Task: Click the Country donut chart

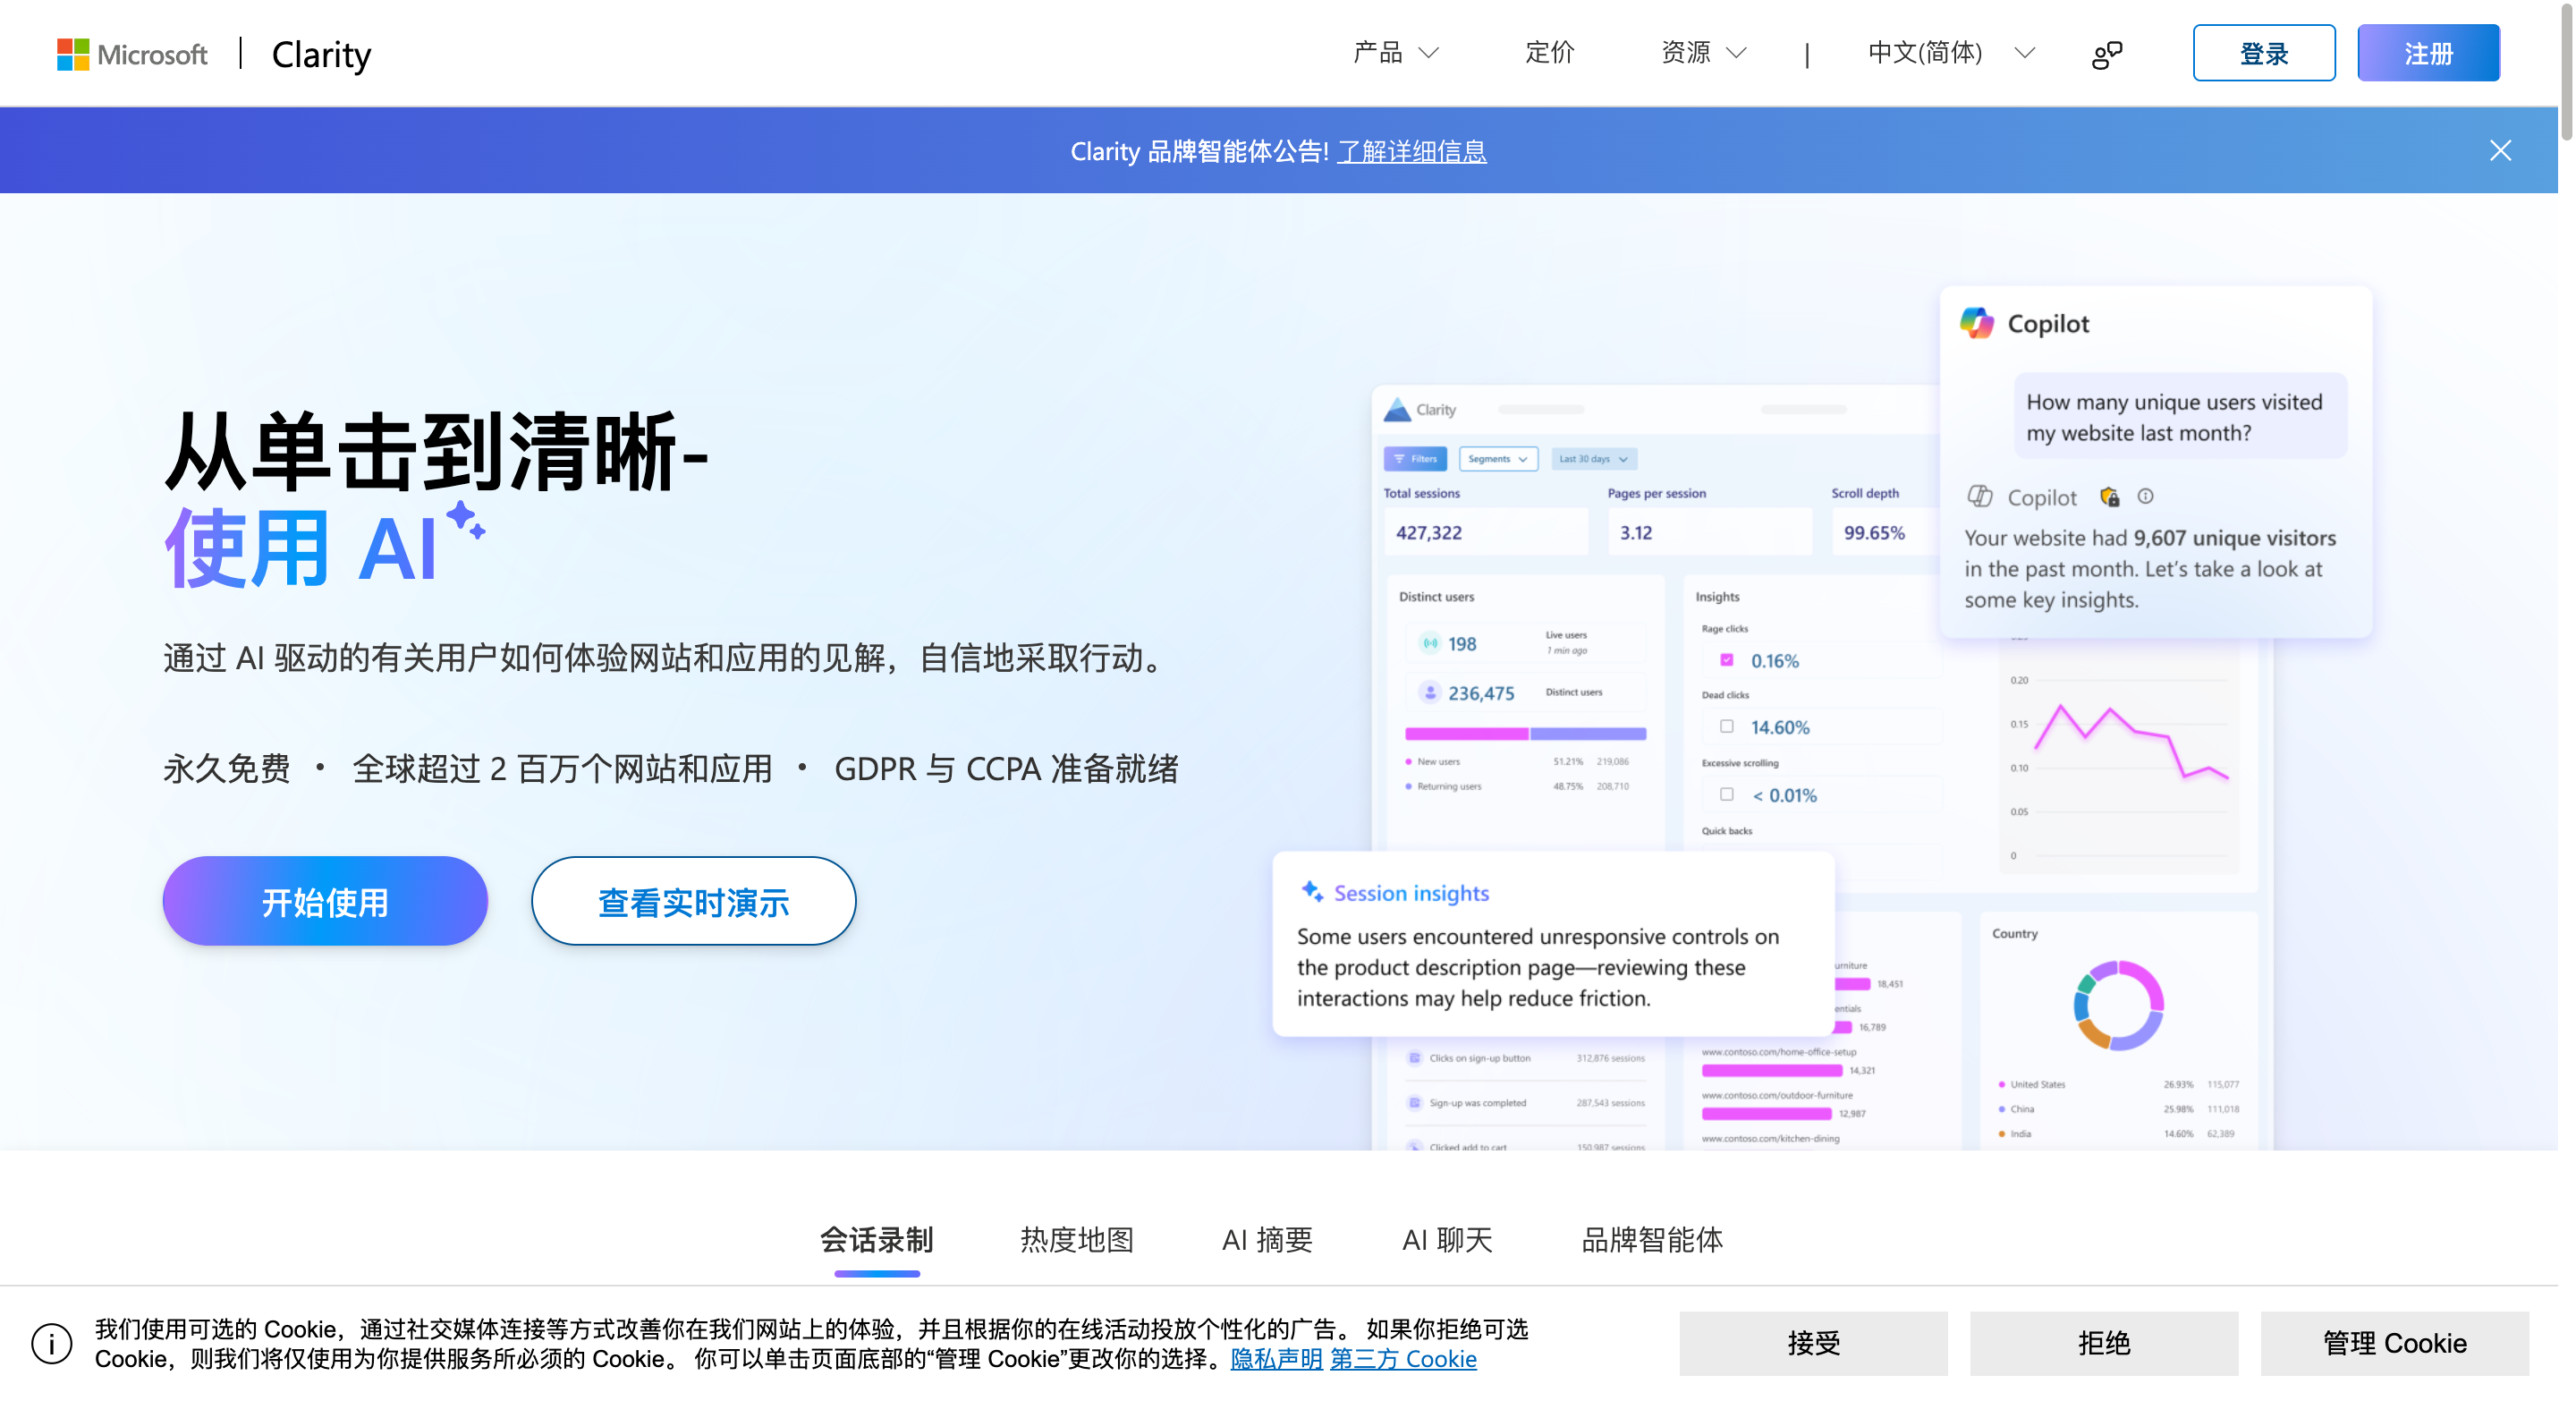Action: pos(2118,1005)
